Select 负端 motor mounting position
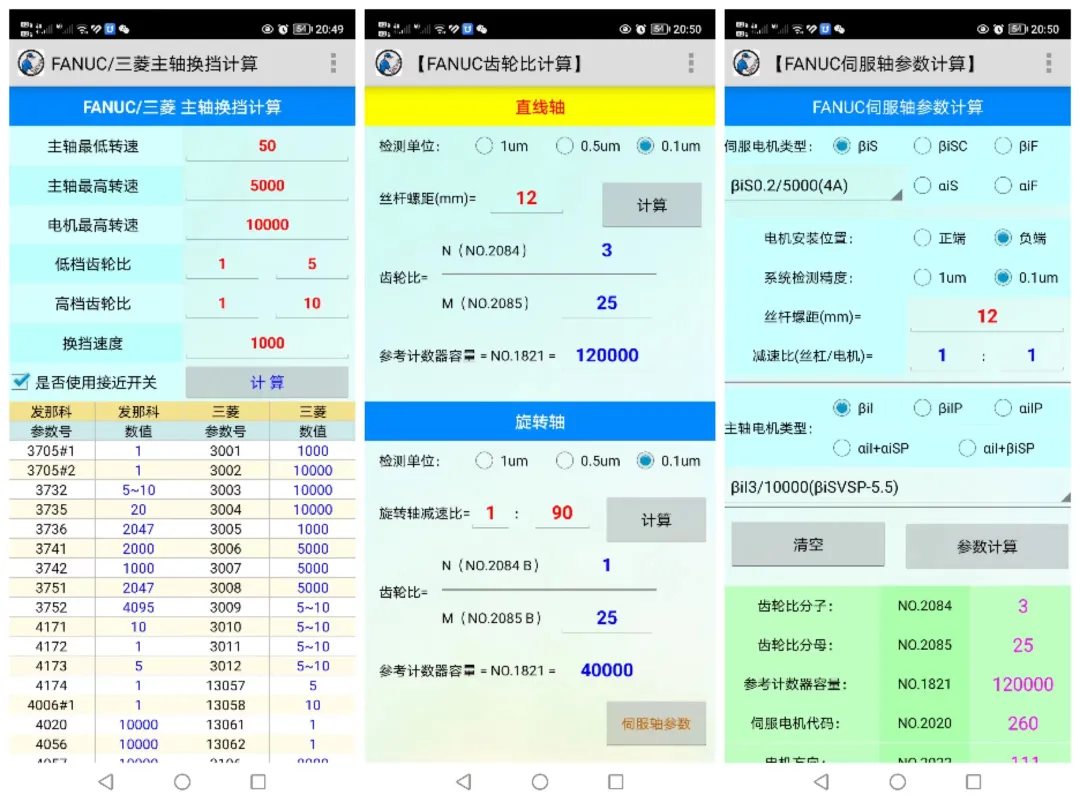 click(x=1003, y=238)
